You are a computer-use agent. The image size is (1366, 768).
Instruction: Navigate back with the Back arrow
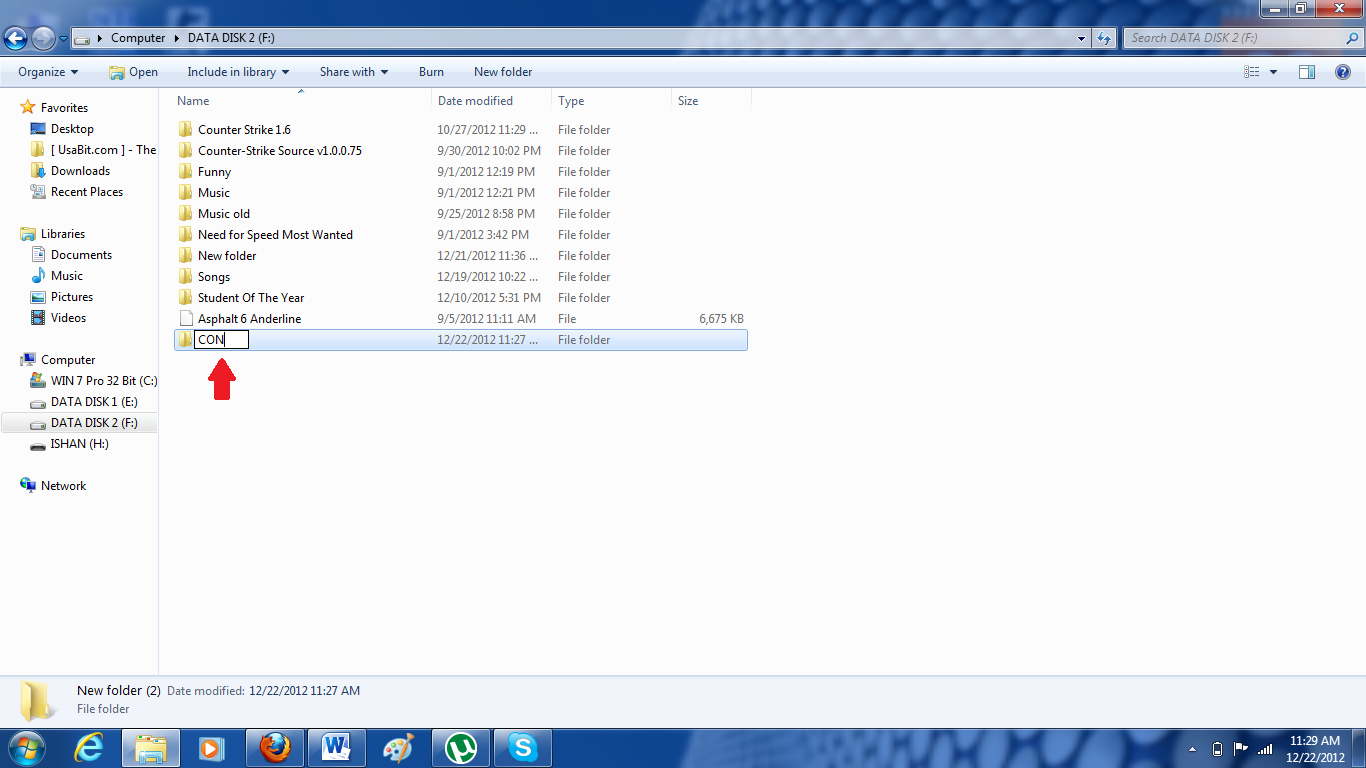(15, 37)
